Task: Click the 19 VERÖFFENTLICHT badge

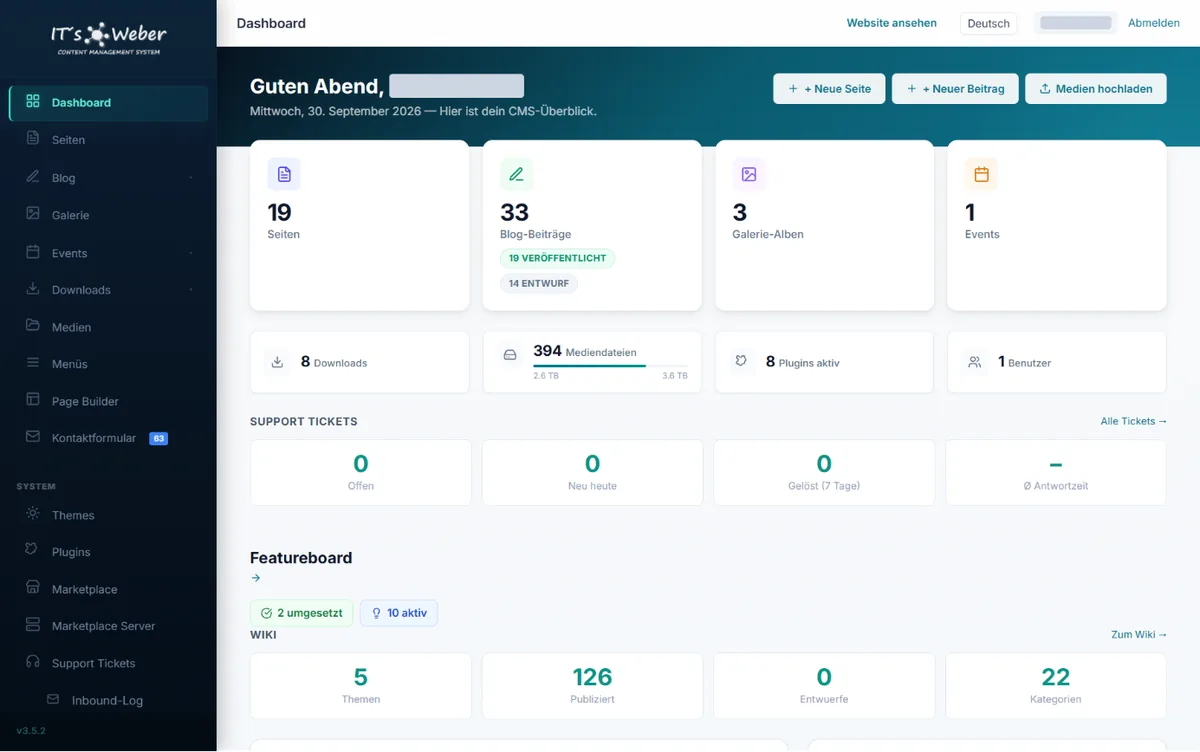Action: (558, 258)
